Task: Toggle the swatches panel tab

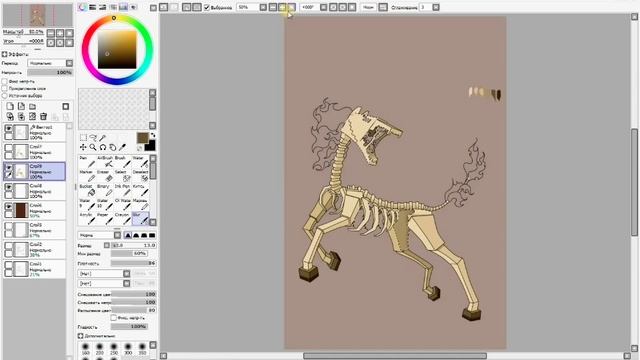Action: (x=123, y=7)
